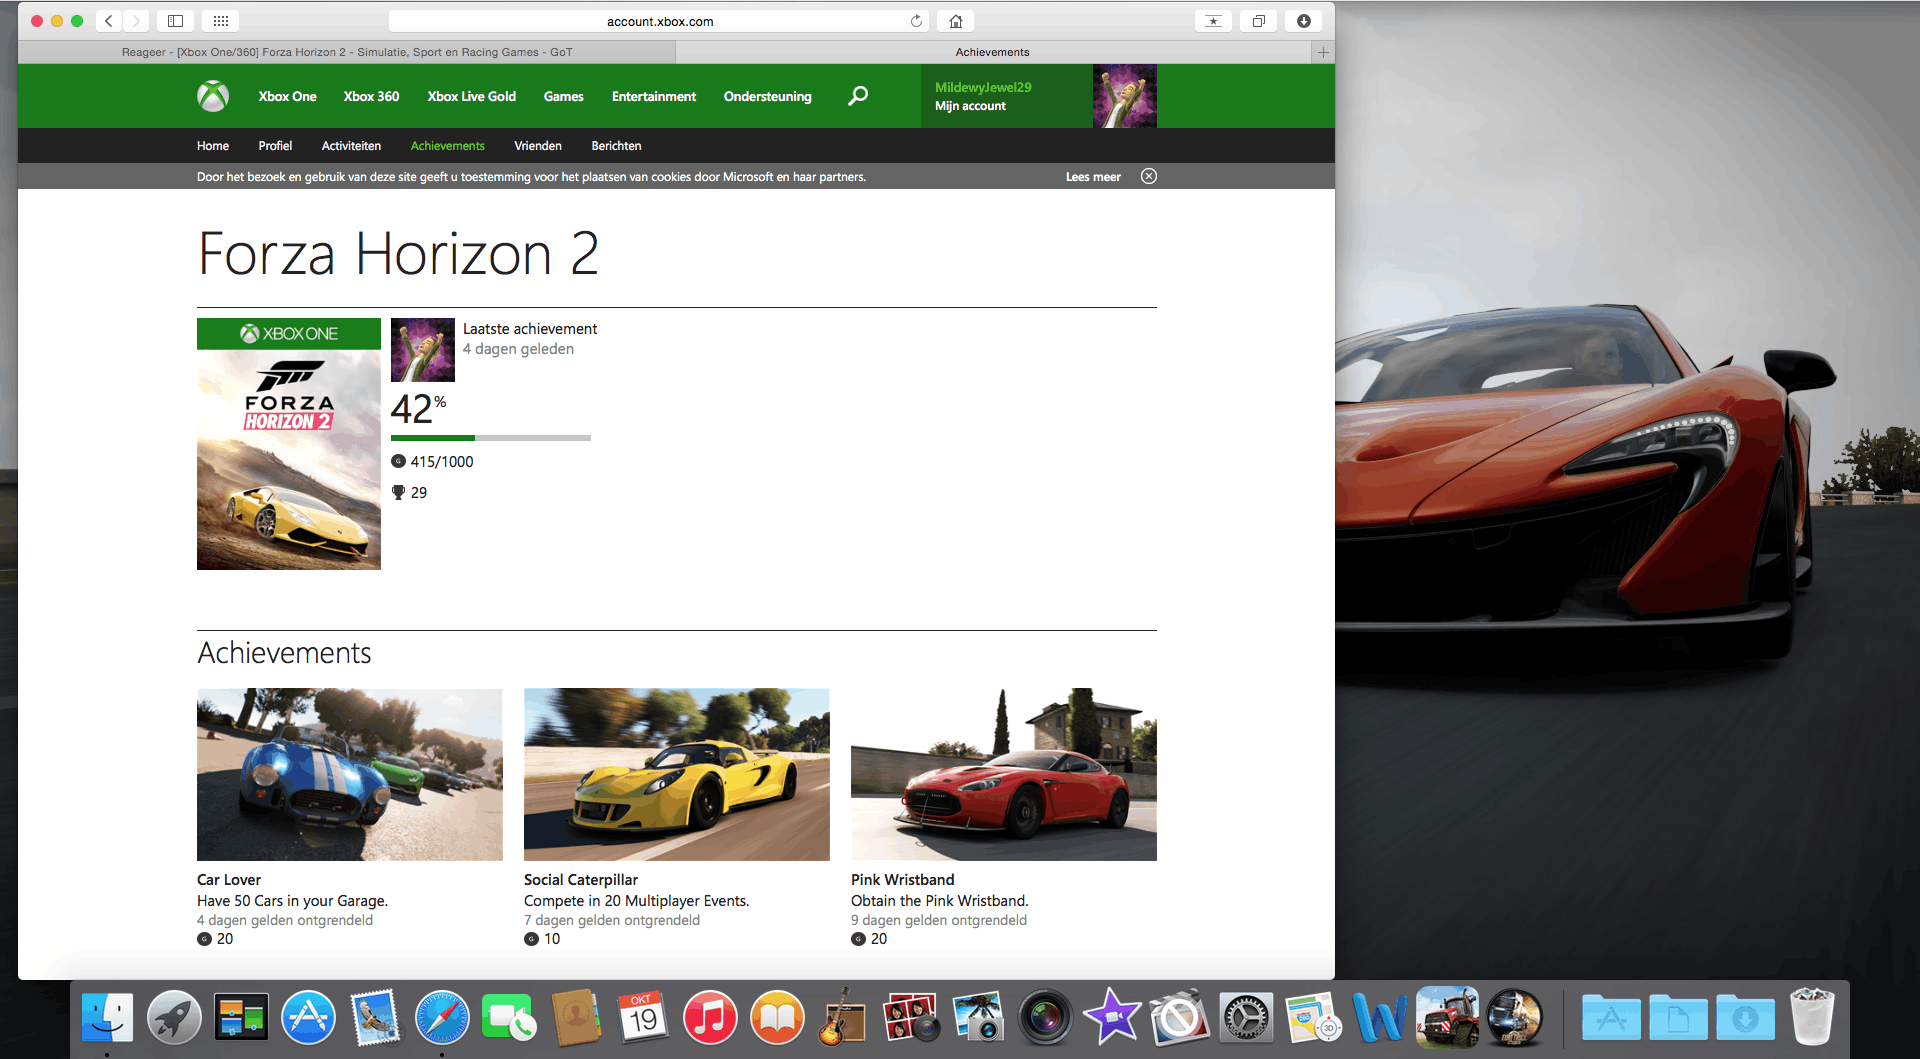Show all tabs overview button
The height and width of the screenshot is (1059, 1920).
coord(1258,21)
